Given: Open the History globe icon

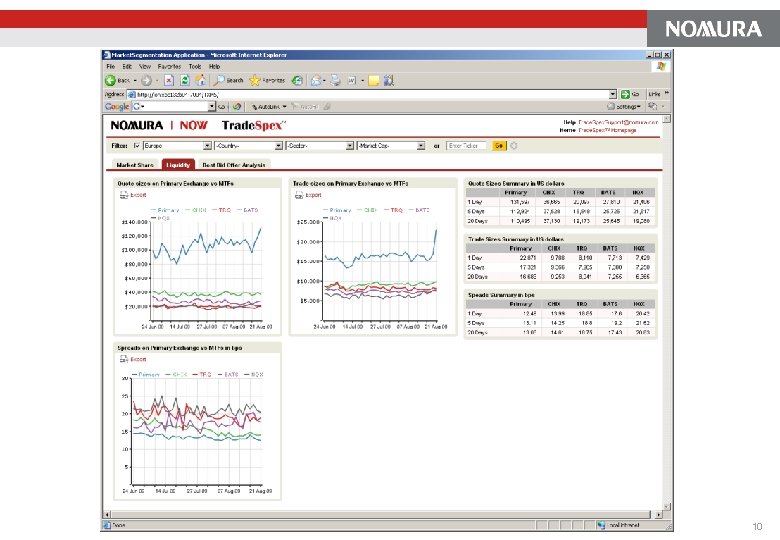Looking at the screenshot, I should tap(297, 80).
